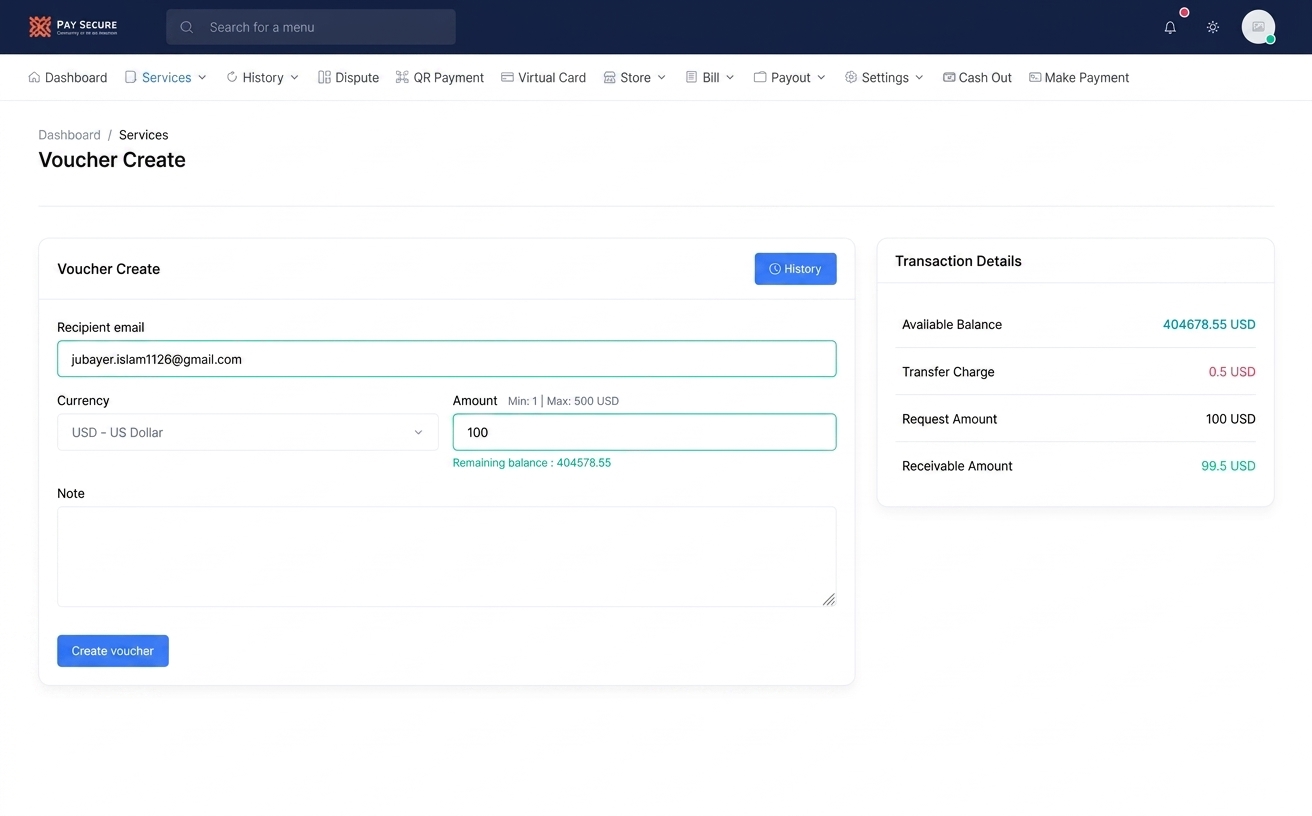
Task: Toggle the light theme sun icon
Action: (1213, 27)
